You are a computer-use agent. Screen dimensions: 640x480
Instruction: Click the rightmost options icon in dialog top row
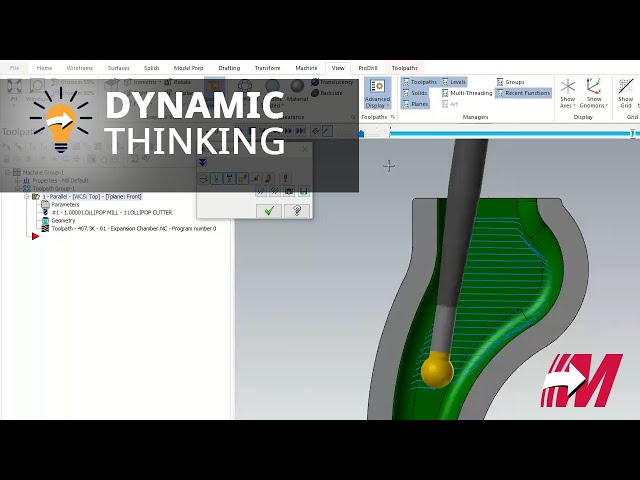point(285,178)
